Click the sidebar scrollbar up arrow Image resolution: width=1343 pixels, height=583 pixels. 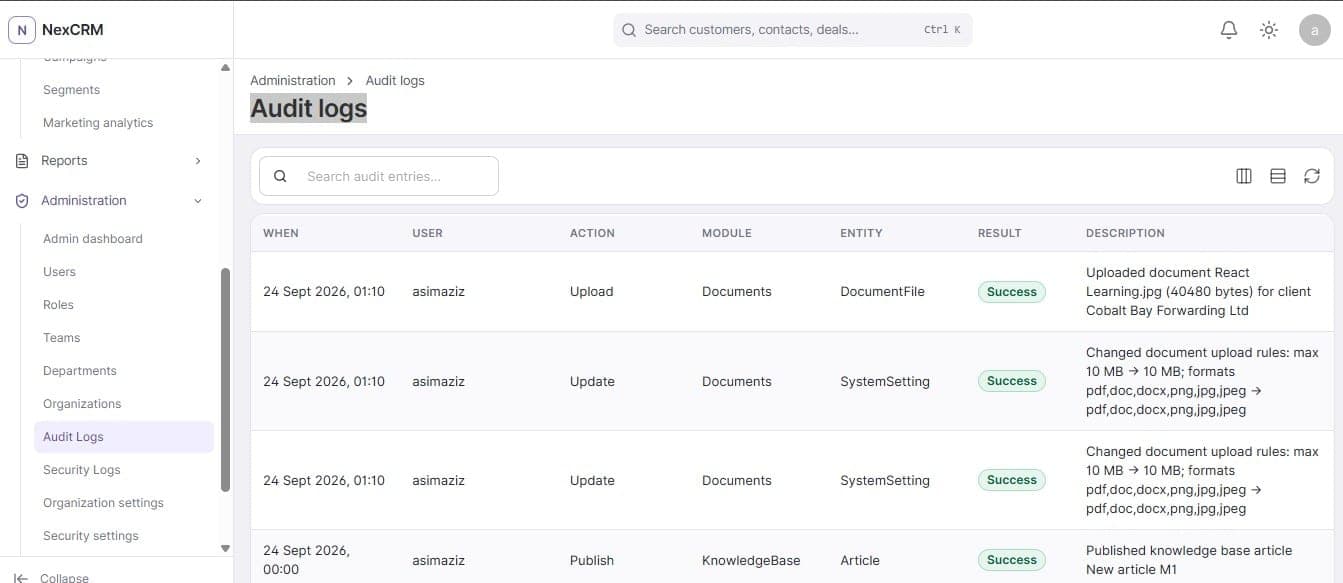225,68
